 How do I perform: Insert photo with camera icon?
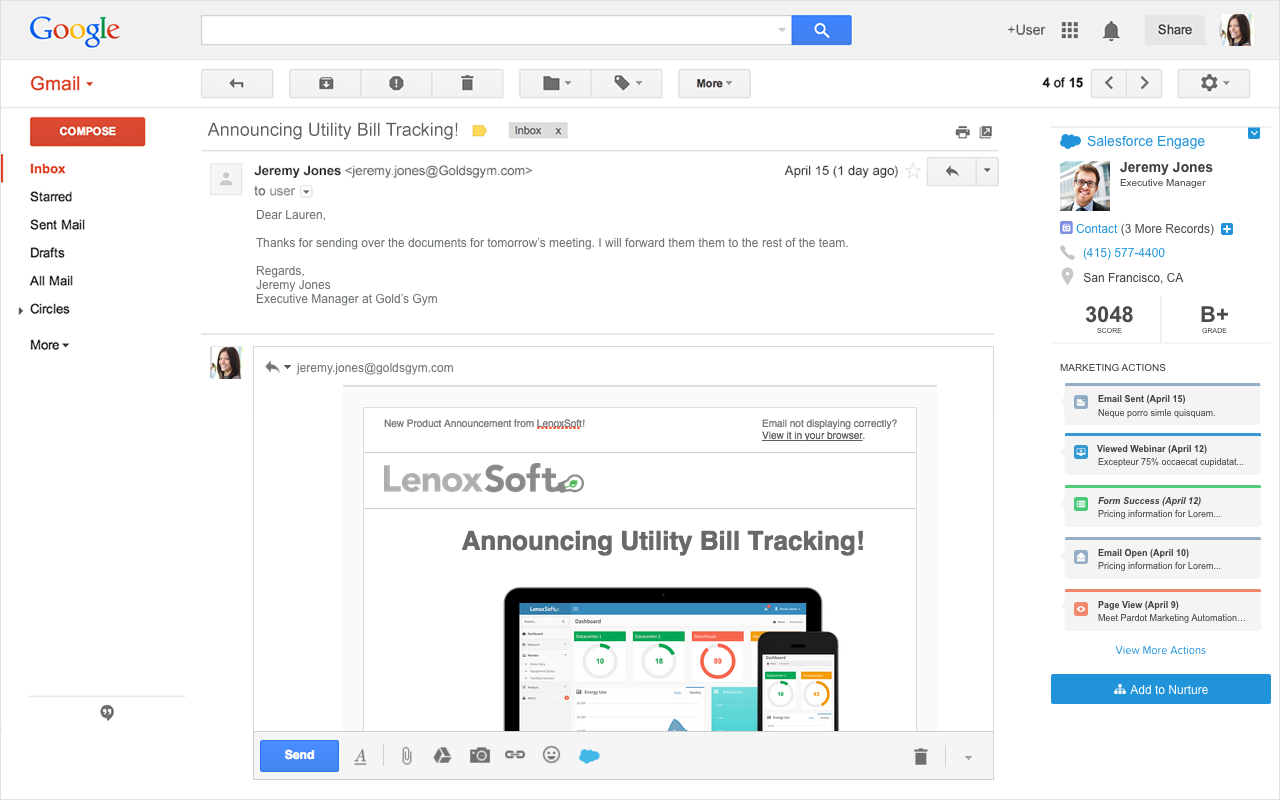(480, 755)
